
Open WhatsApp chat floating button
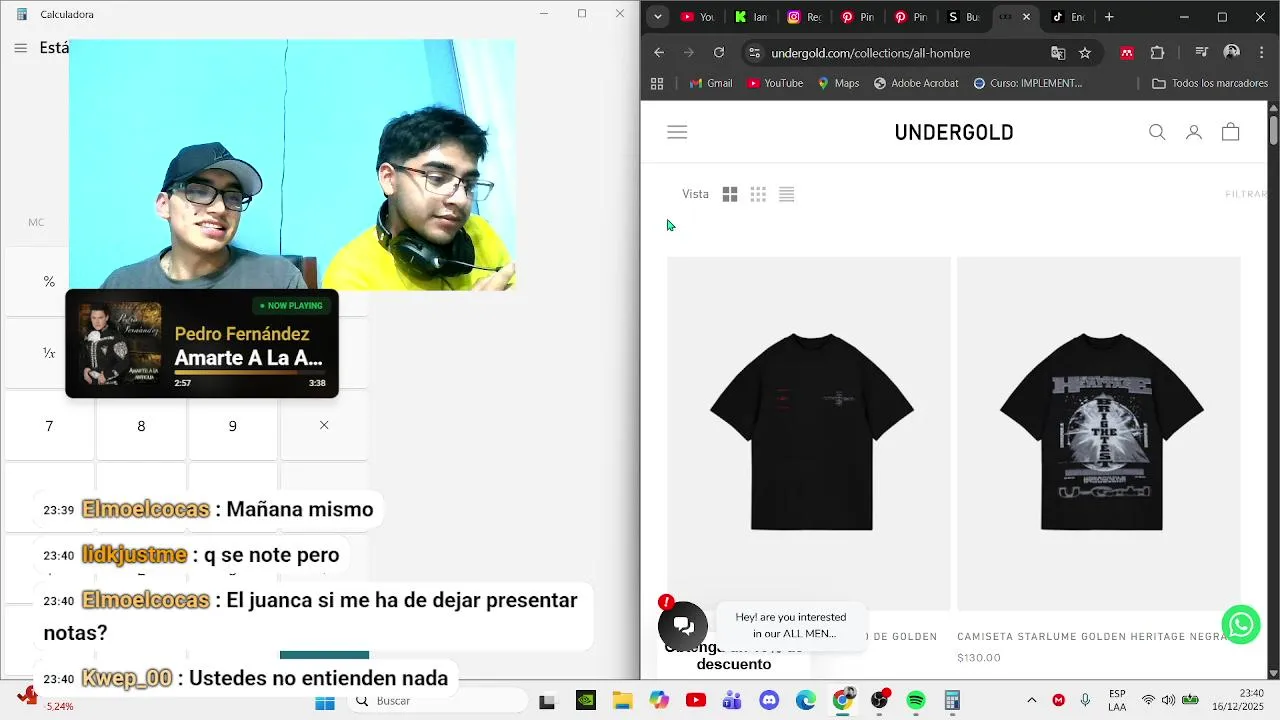coord(1241,625)
